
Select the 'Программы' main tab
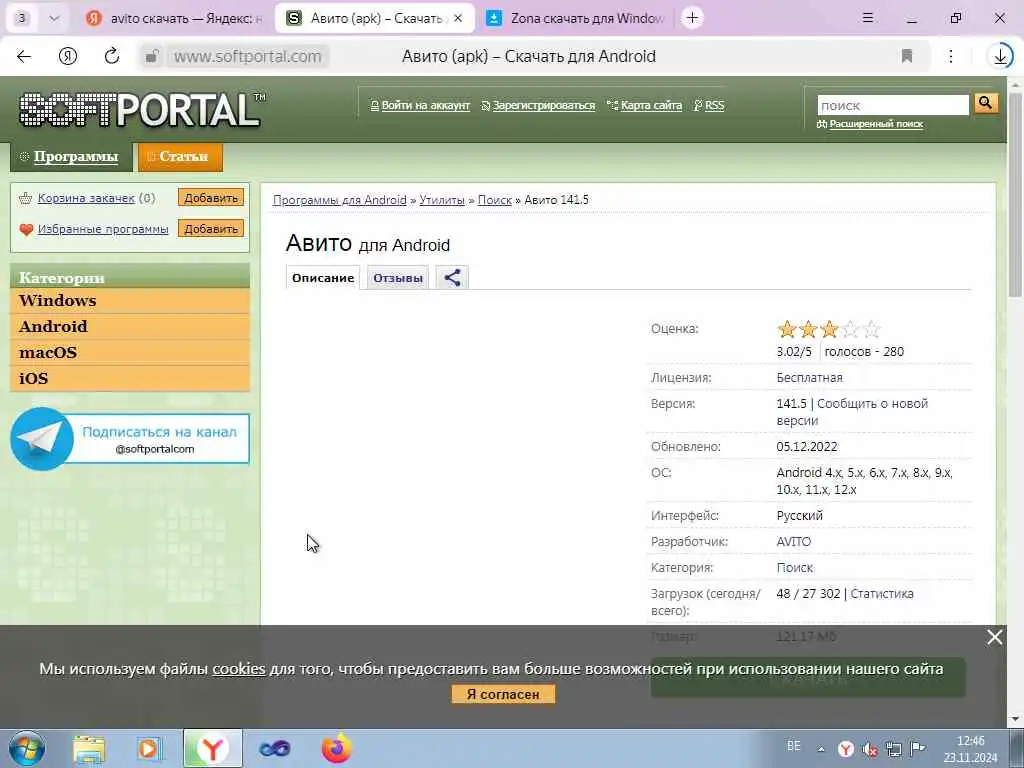72,157
